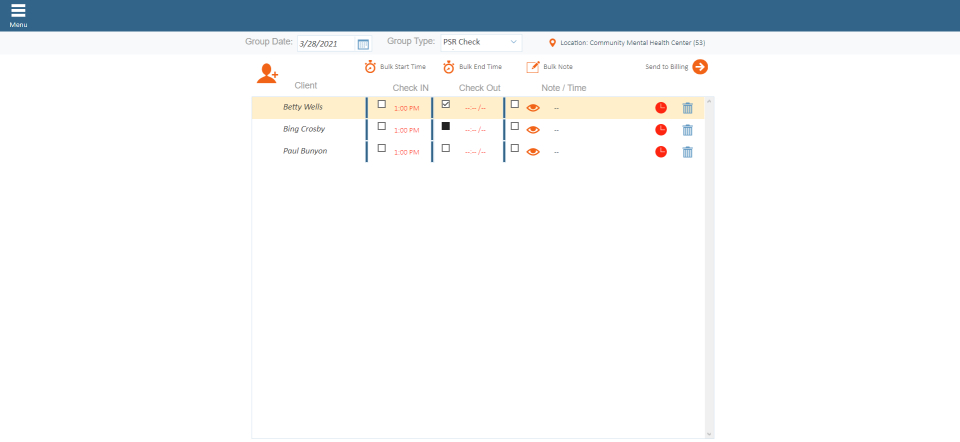Toggle the Check Out box for Bing Crosby
960x442 pixels.
click(x=446, y=126)
